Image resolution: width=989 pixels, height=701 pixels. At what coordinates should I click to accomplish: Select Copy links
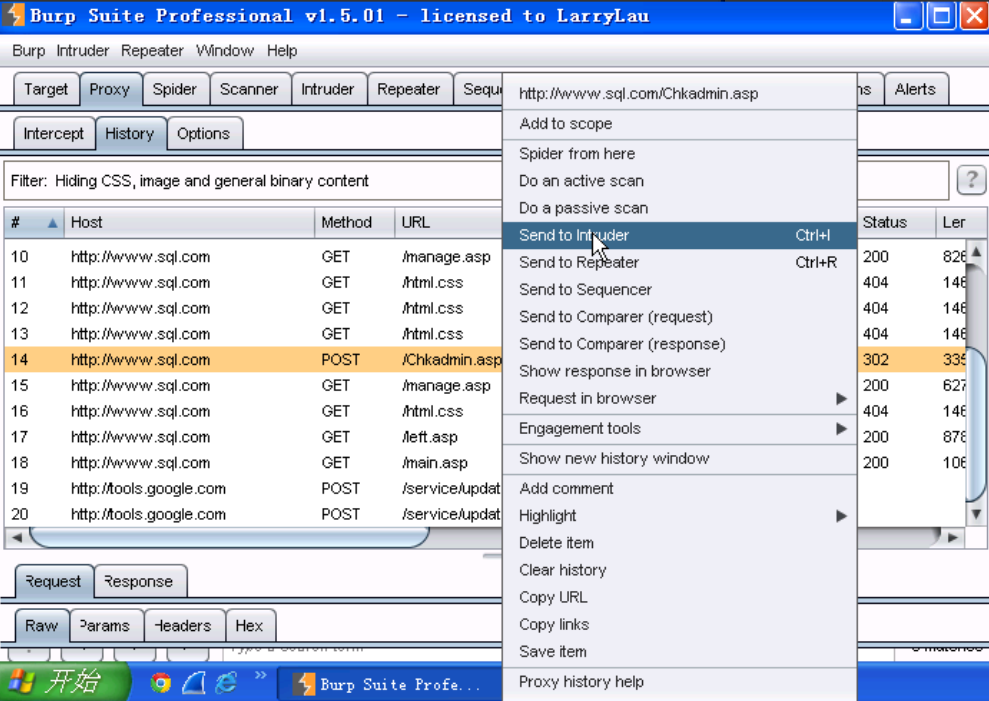click(x=679, y=624)
